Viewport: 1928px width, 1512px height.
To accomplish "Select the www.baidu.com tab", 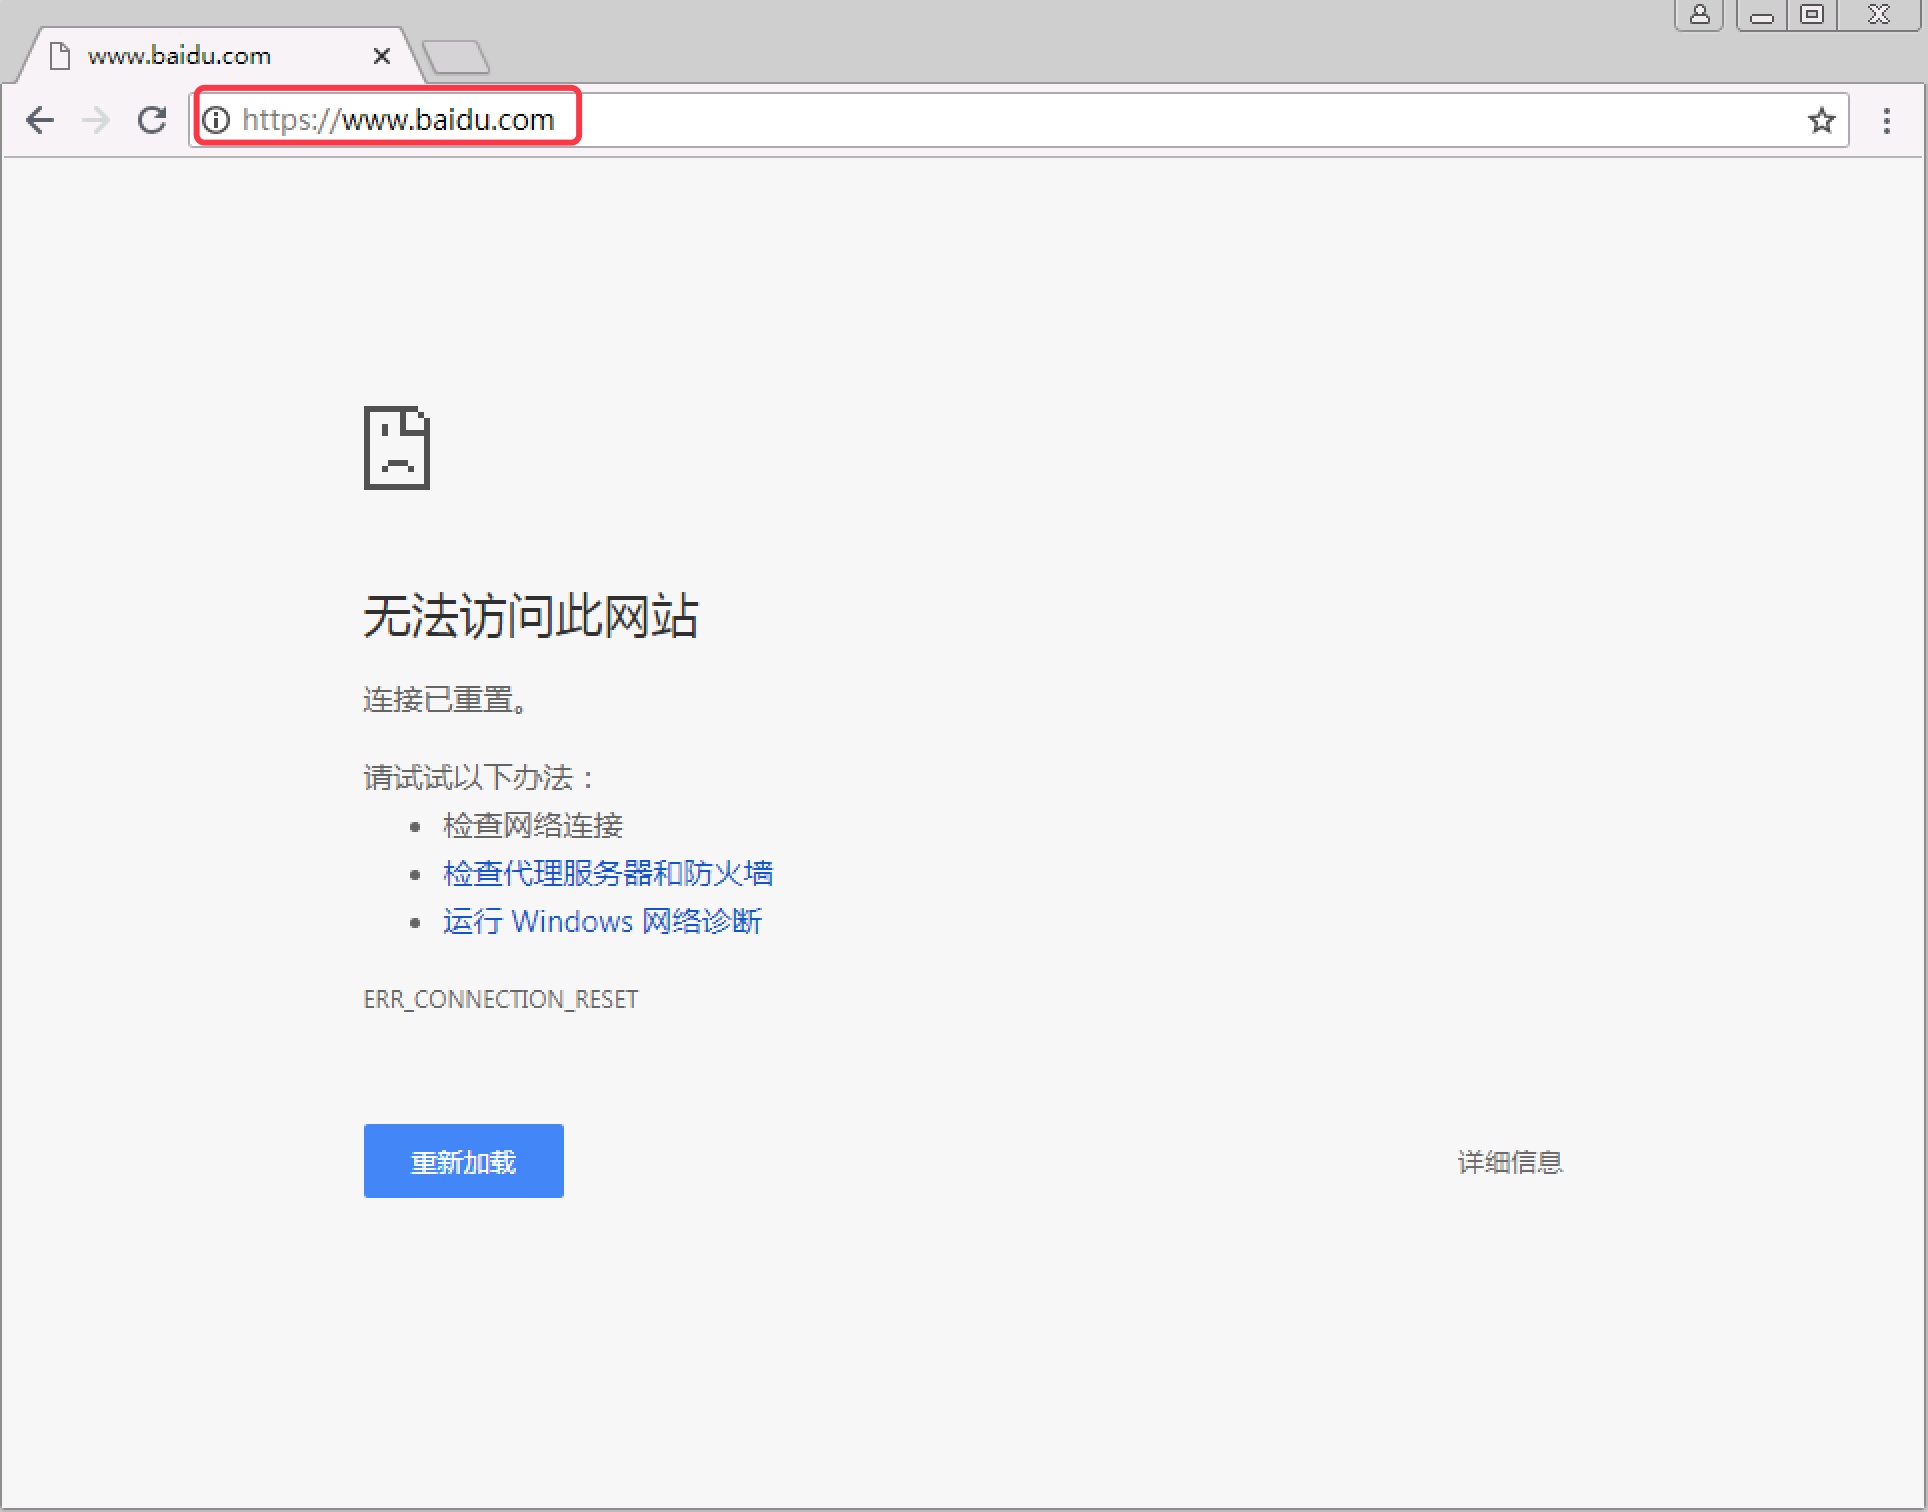I will tap(180, 56).
